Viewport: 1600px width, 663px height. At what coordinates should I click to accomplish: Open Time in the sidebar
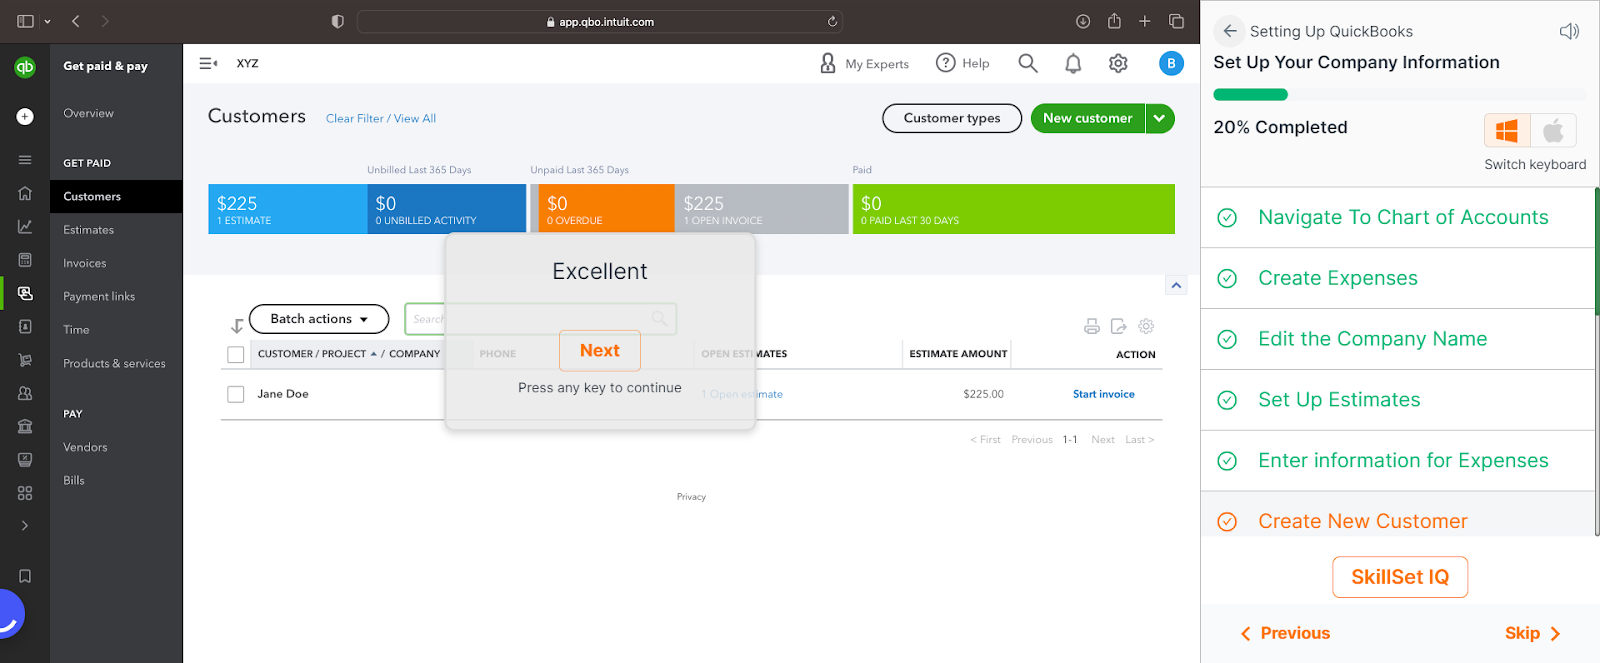tap(77, 329)
